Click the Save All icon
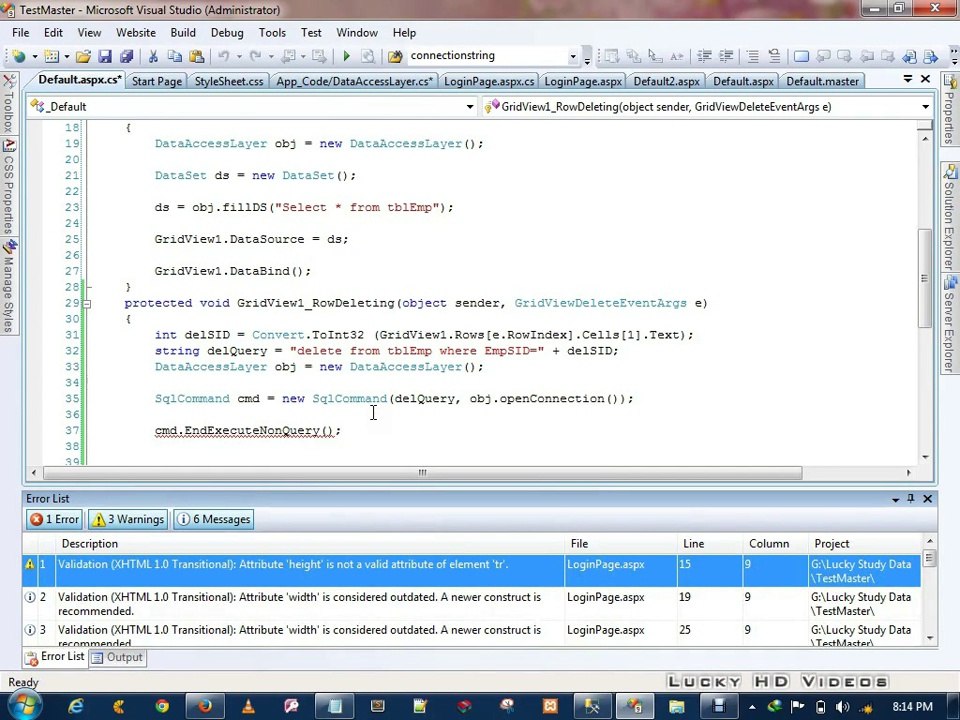 coord(126,56)
